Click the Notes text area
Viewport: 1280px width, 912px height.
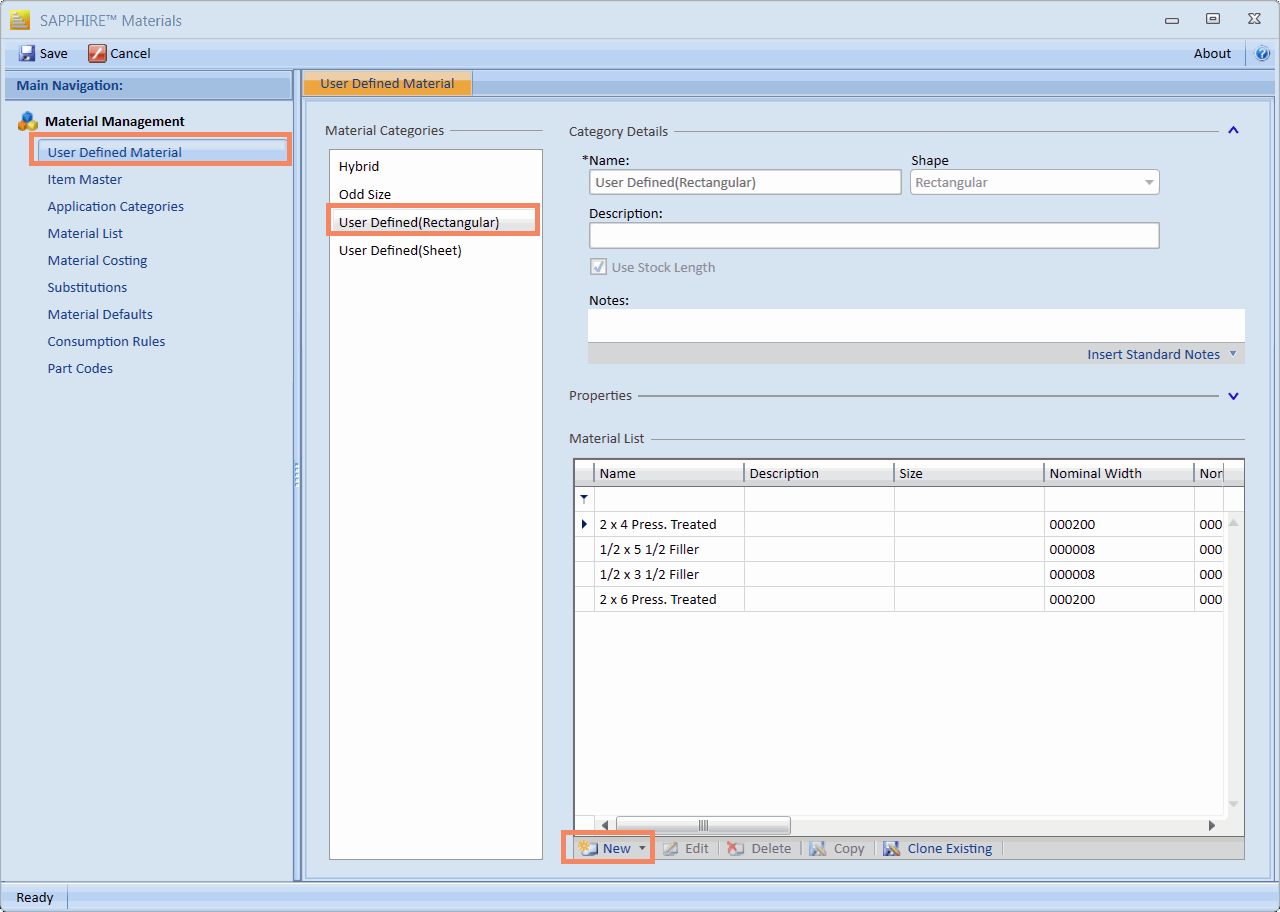(x=916, y=326)
